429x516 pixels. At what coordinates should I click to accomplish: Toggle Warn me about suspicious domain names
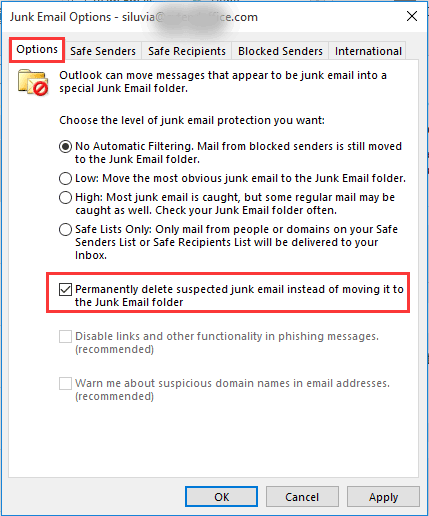pos(65,383)
